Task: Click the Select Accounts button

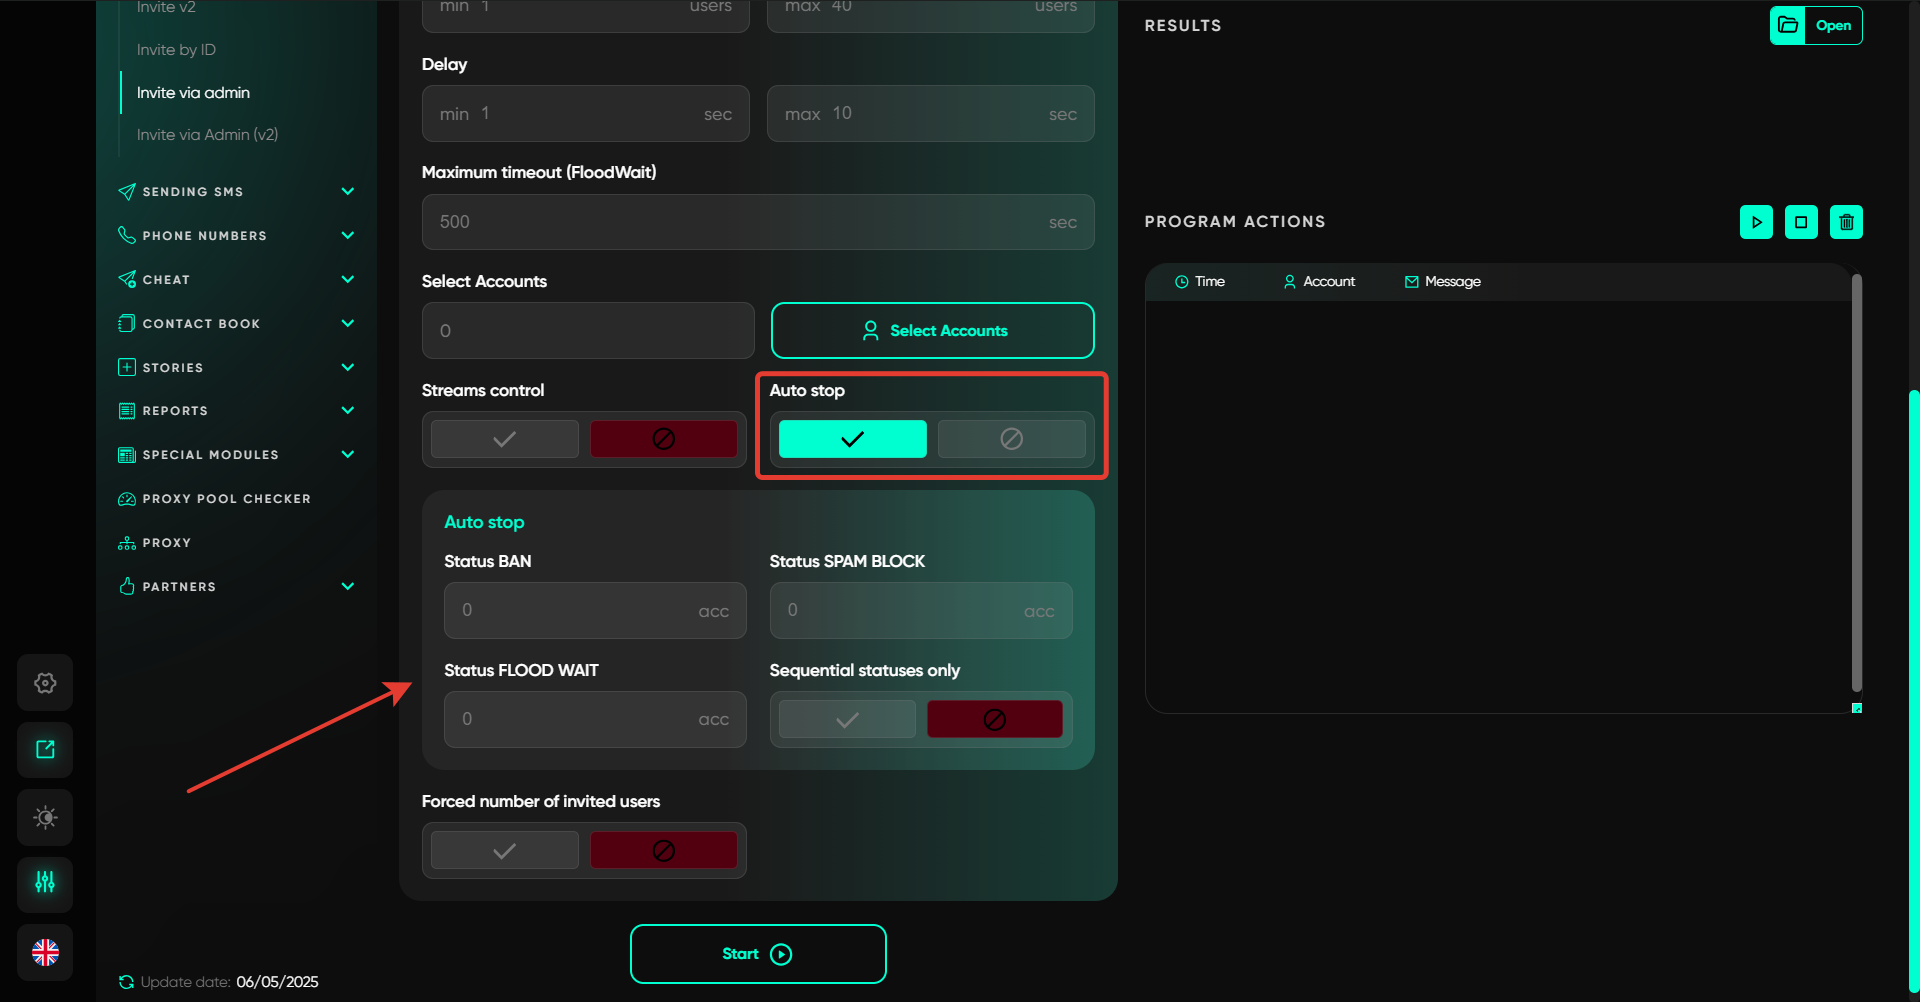Action: (932, 331)
